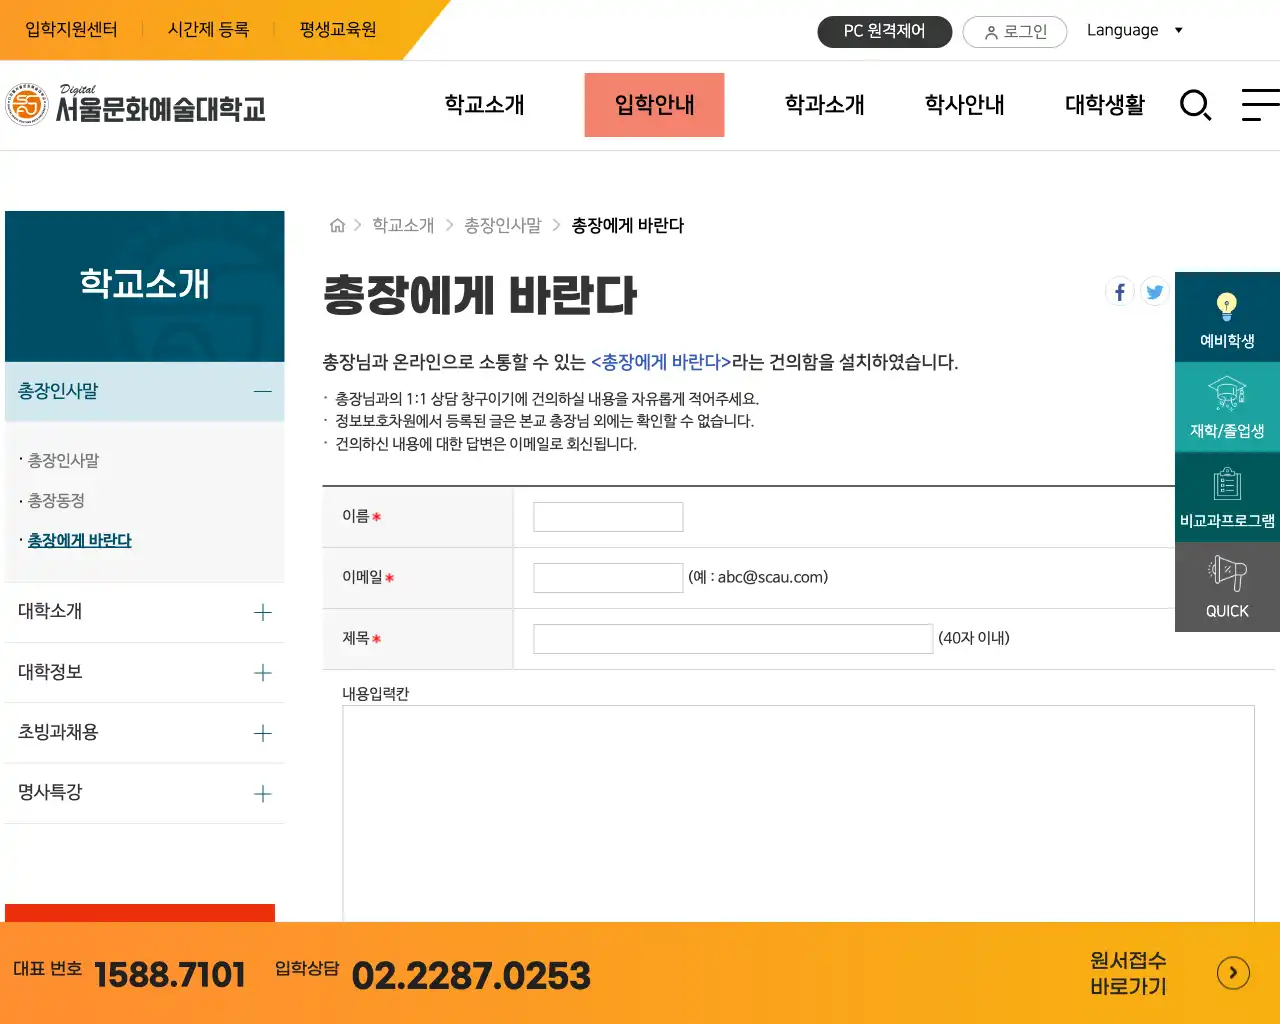The width and height of the screenshot is (1280, 1024).
Task: Click the home icon in breadcrumb
Action: 337,226
